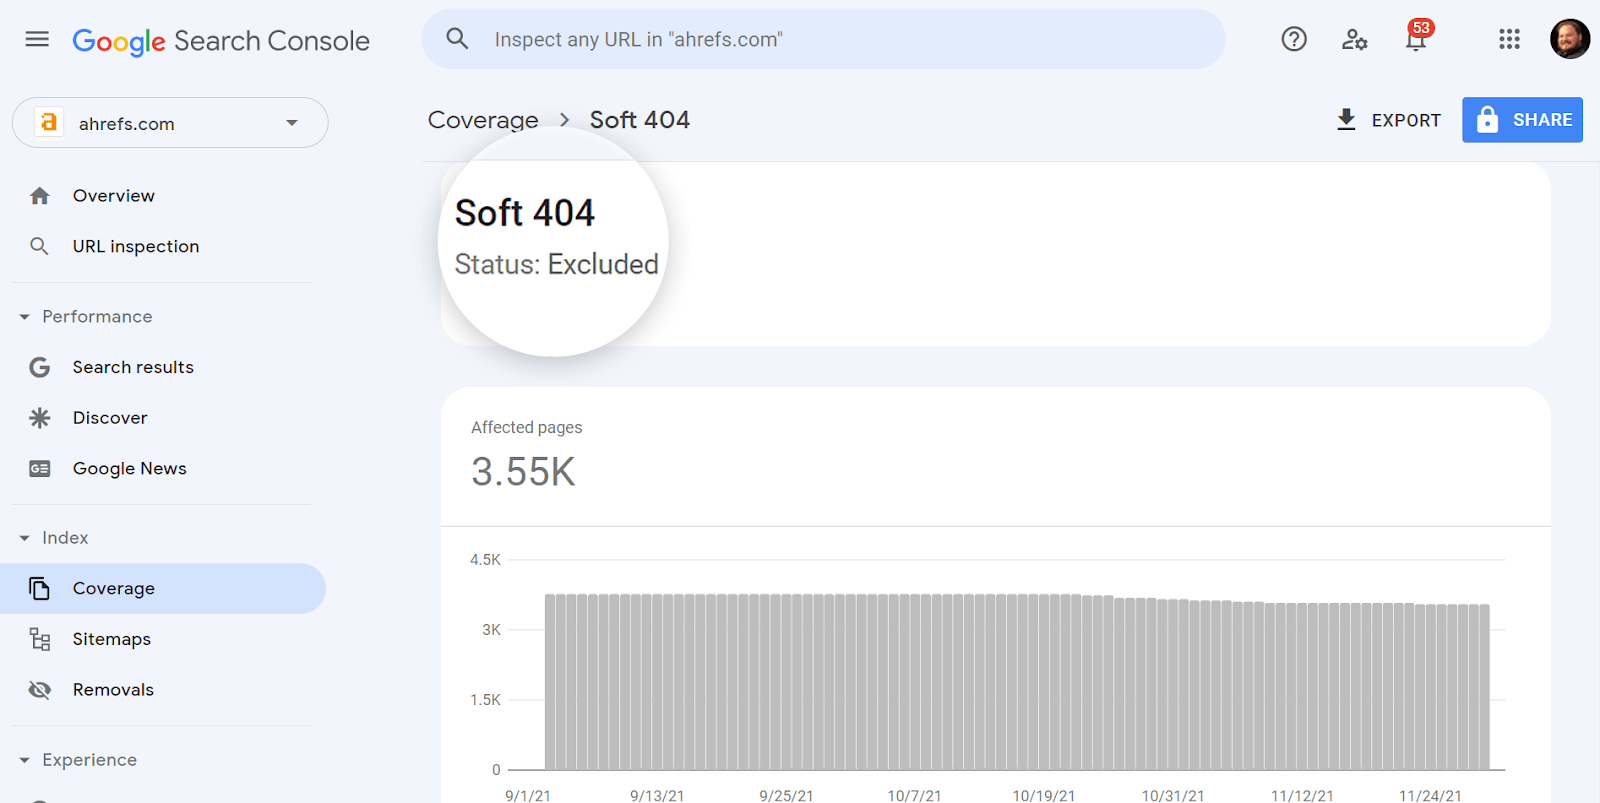Screen dimensions: 1600x803
Task: Collapse the Performance section
Action: pos(23,316)
